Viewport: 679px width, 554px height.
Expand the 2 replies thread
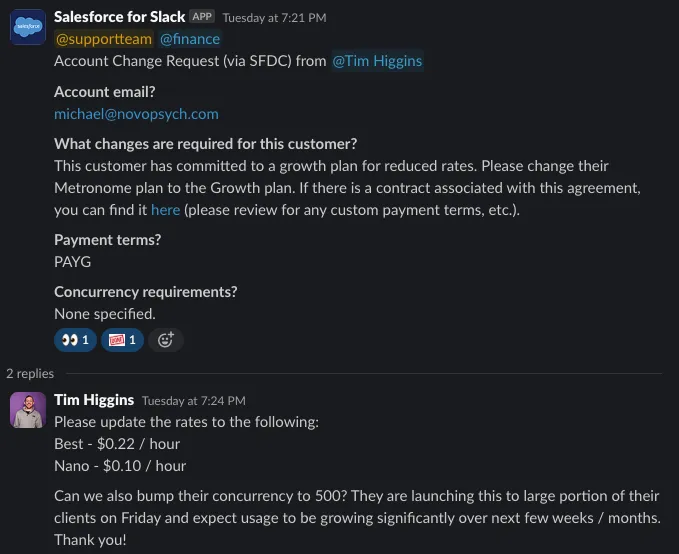[30, 373]
